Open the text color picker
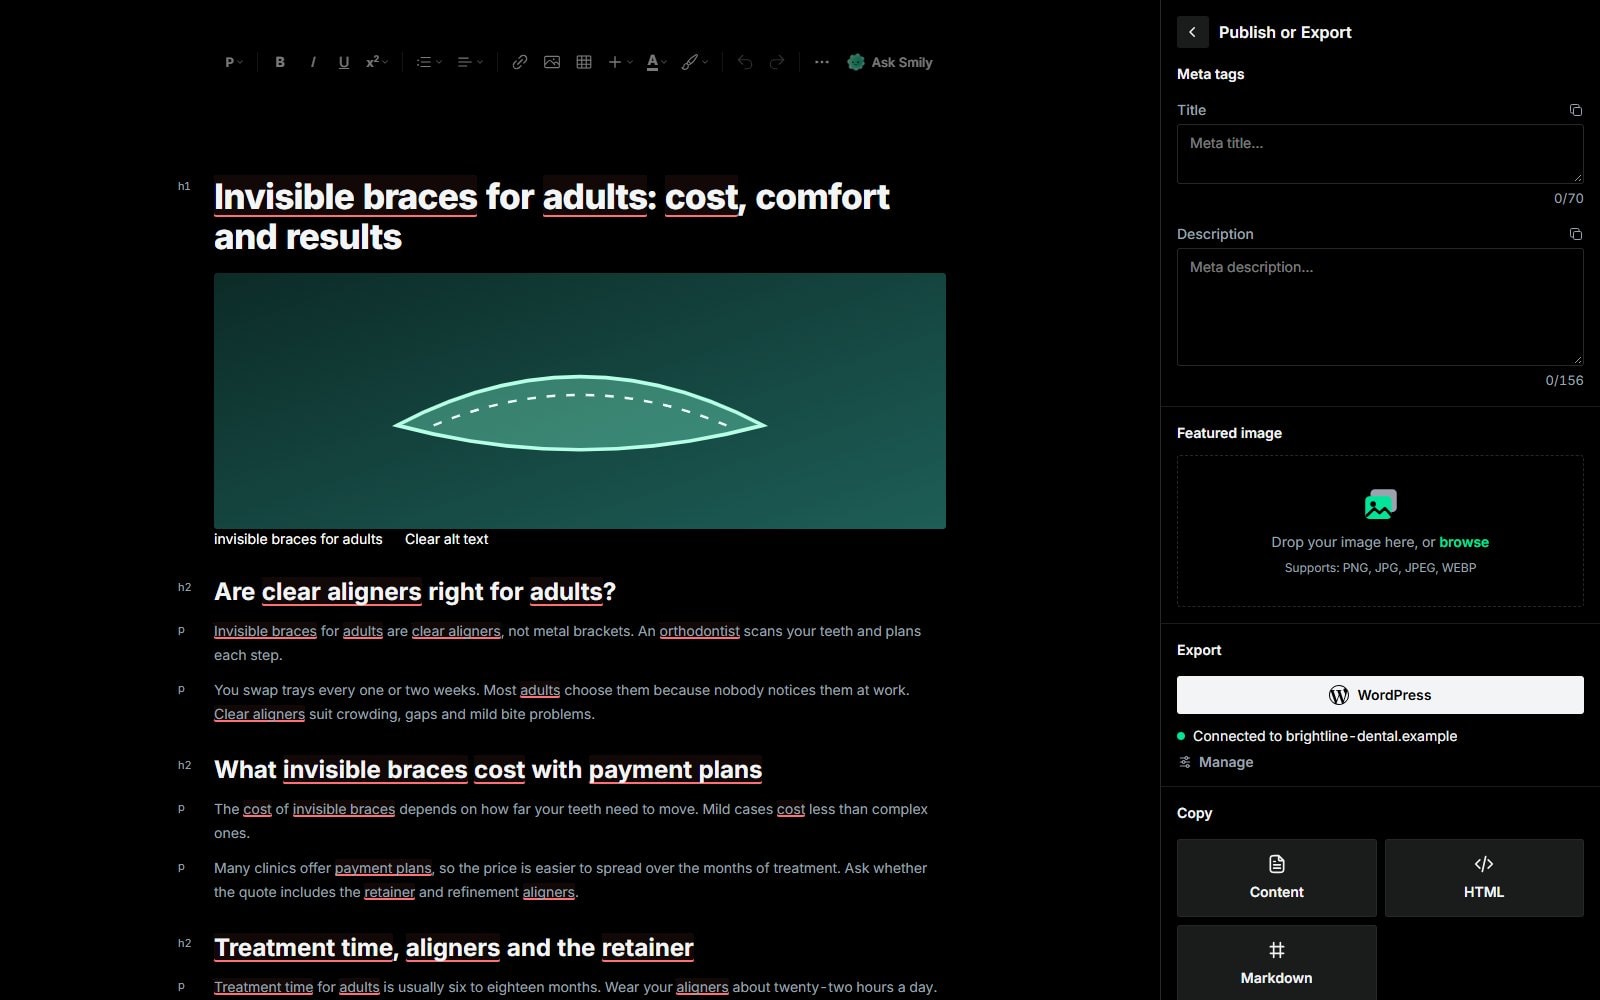 [x=656, y=62]
